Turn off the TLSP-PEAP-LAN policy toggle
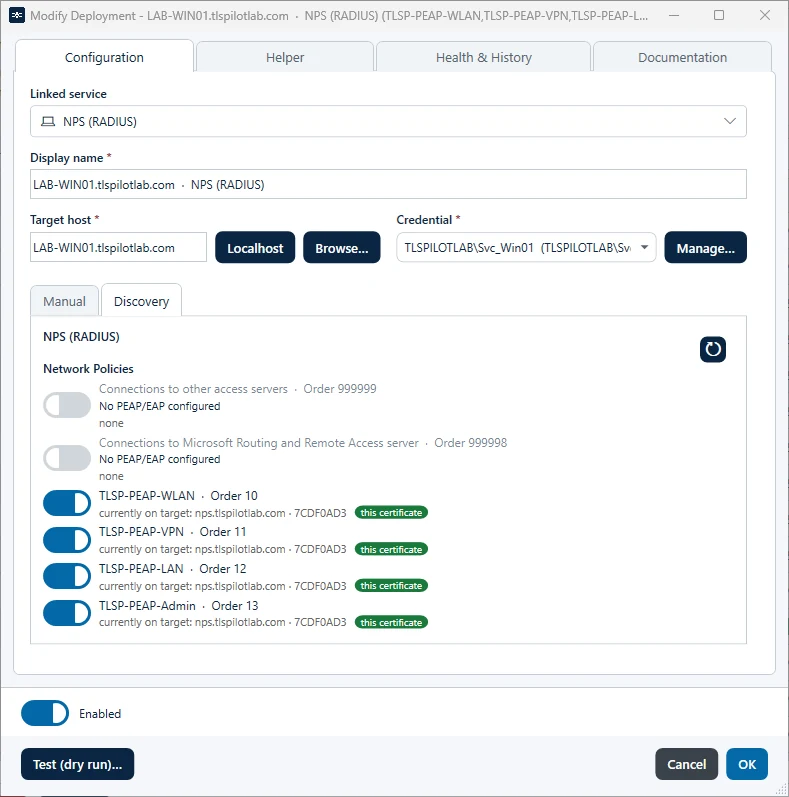 67,576
